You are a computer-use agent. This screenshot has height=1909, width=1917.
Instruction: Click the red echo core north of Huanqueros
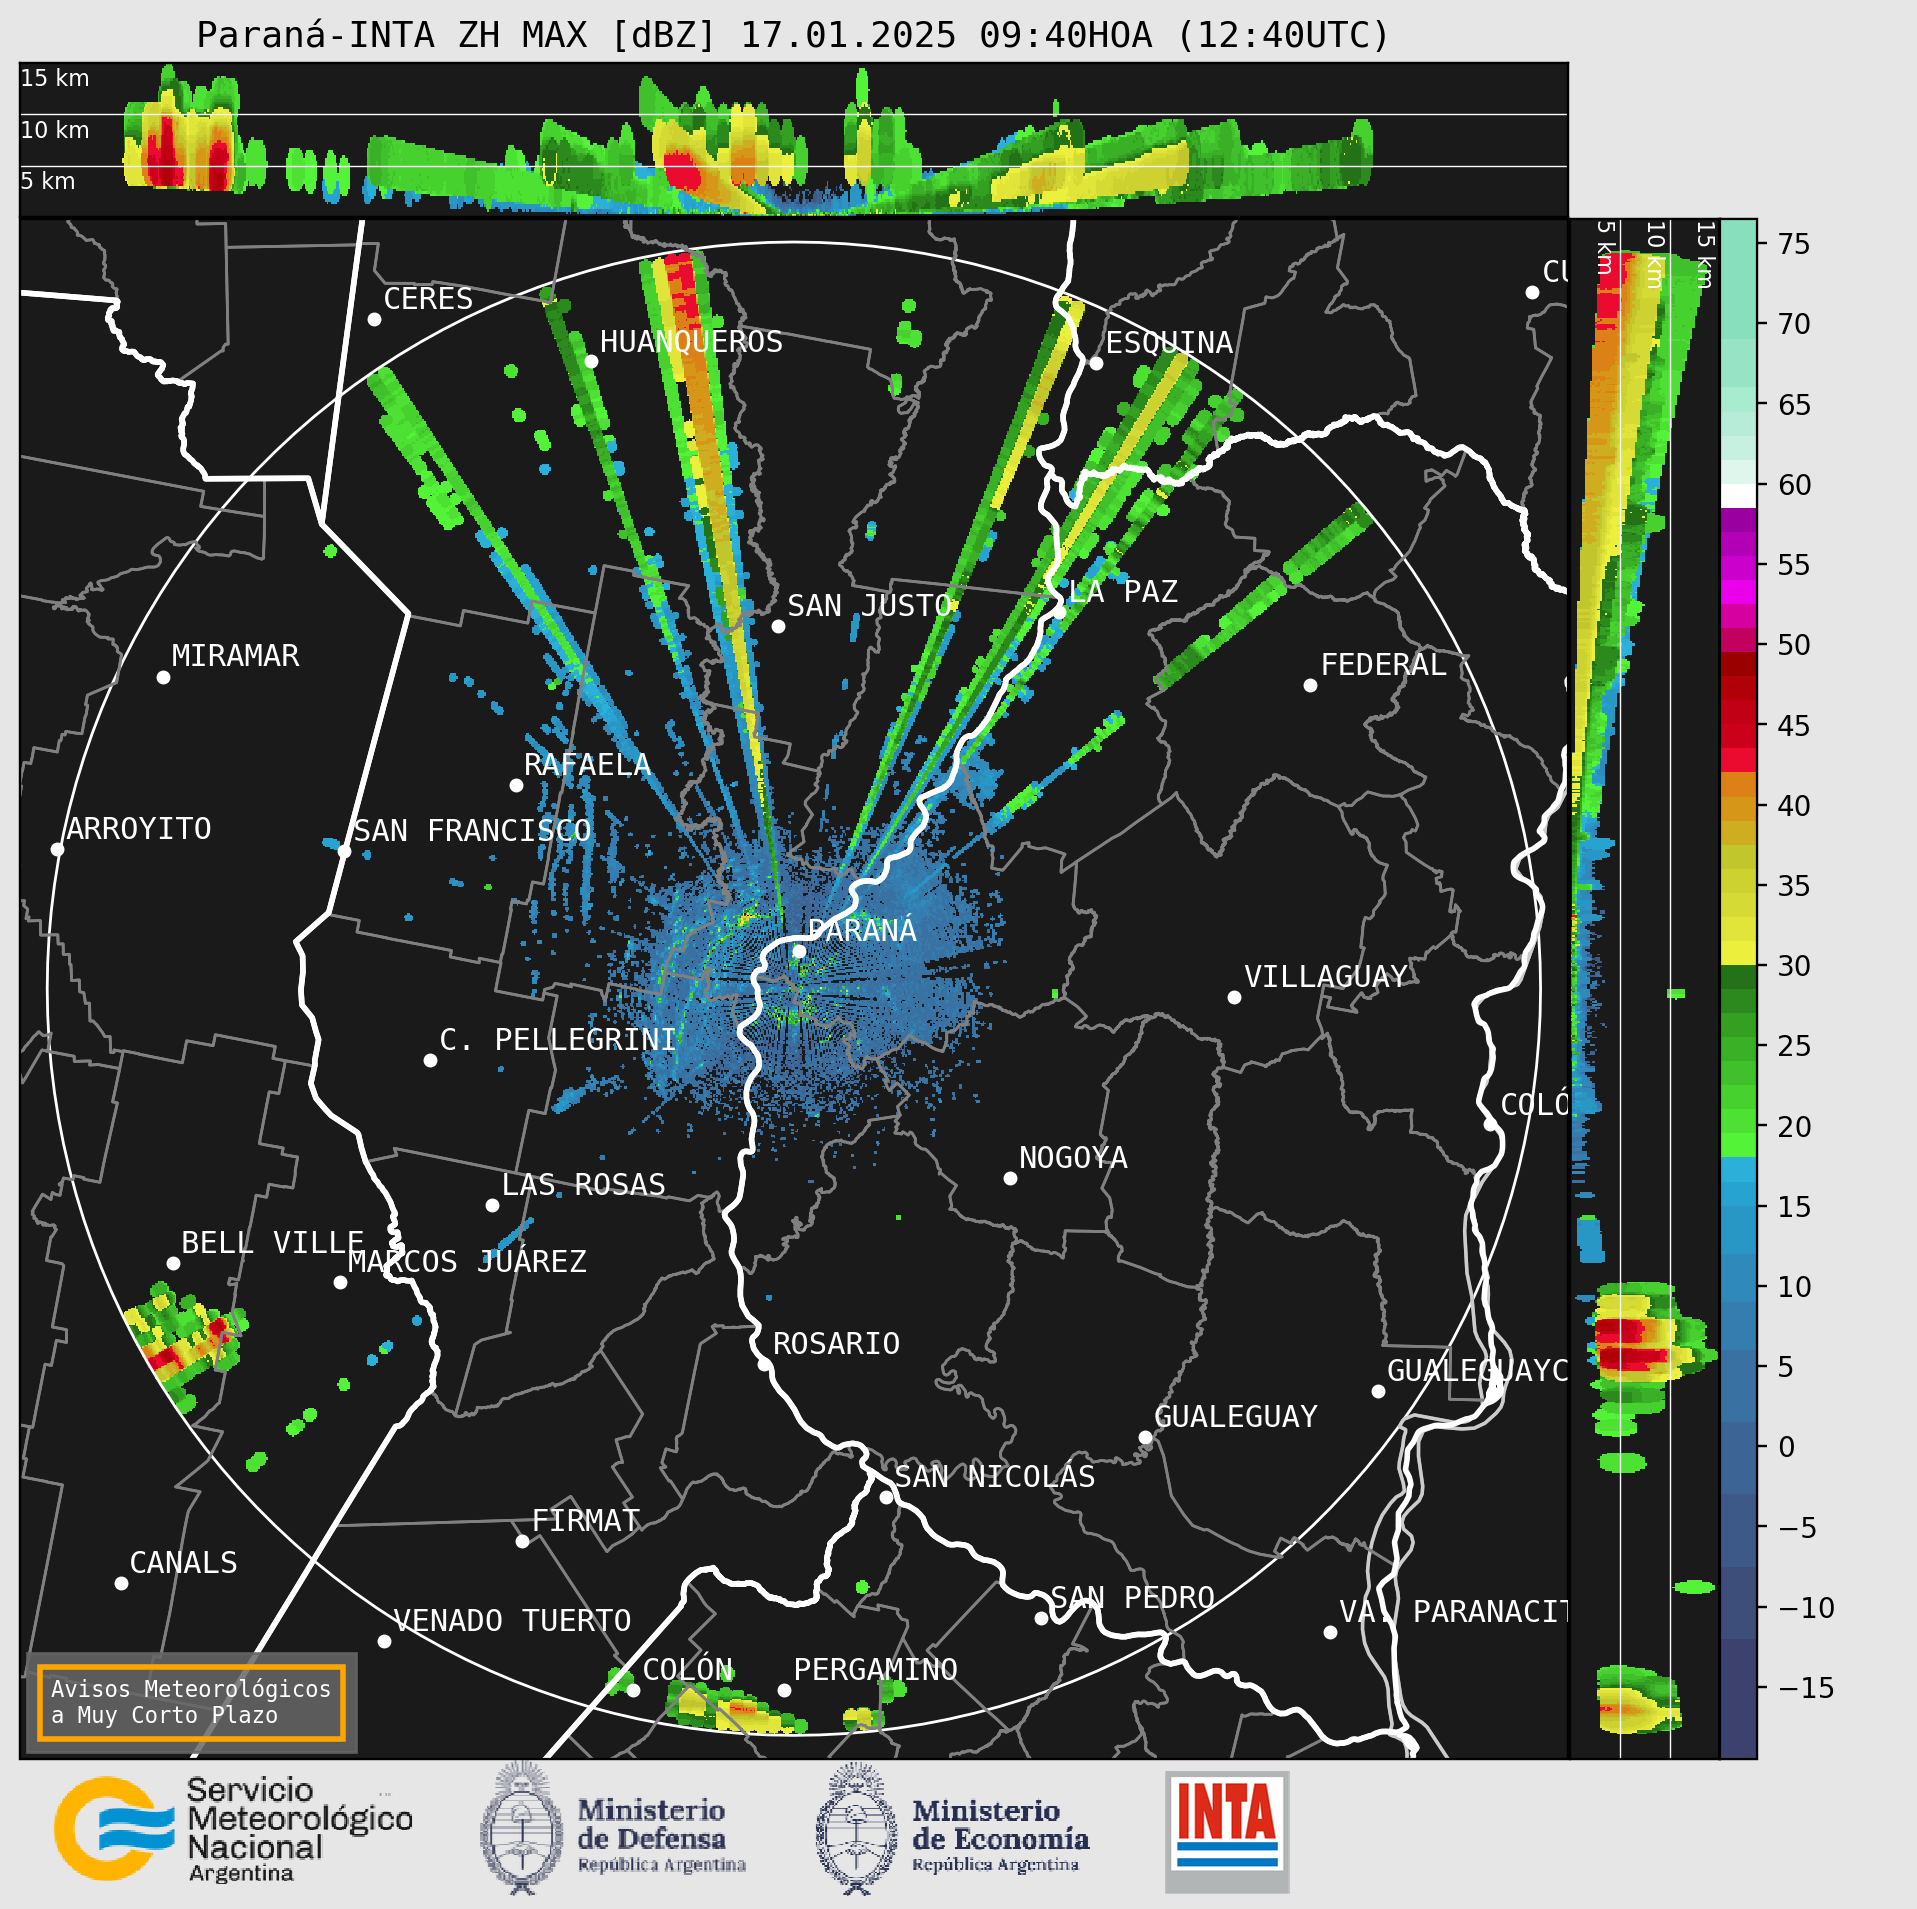[x=681, y=290]
